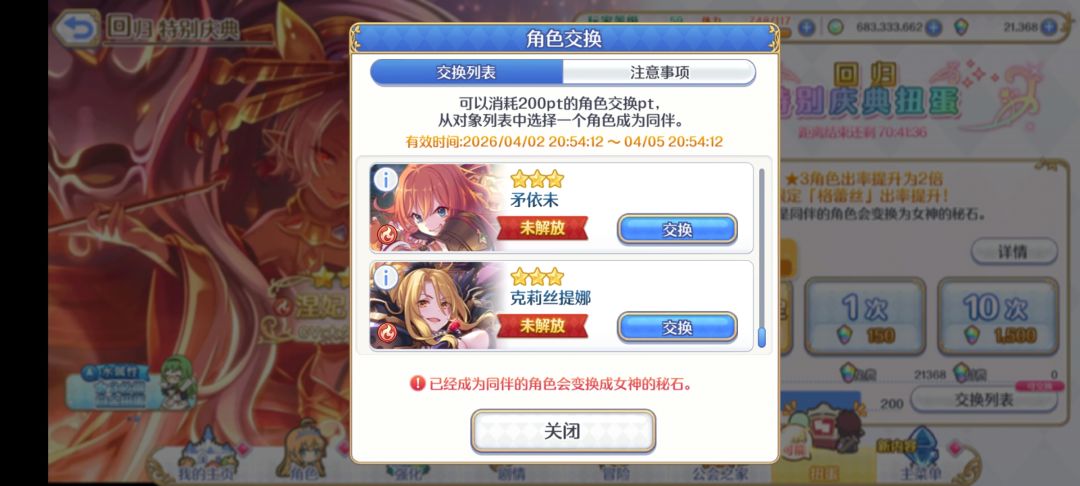1080x486 pixels.
Task: Tap the plus icon beside mana 683,333,662
Action: point(933,28)
